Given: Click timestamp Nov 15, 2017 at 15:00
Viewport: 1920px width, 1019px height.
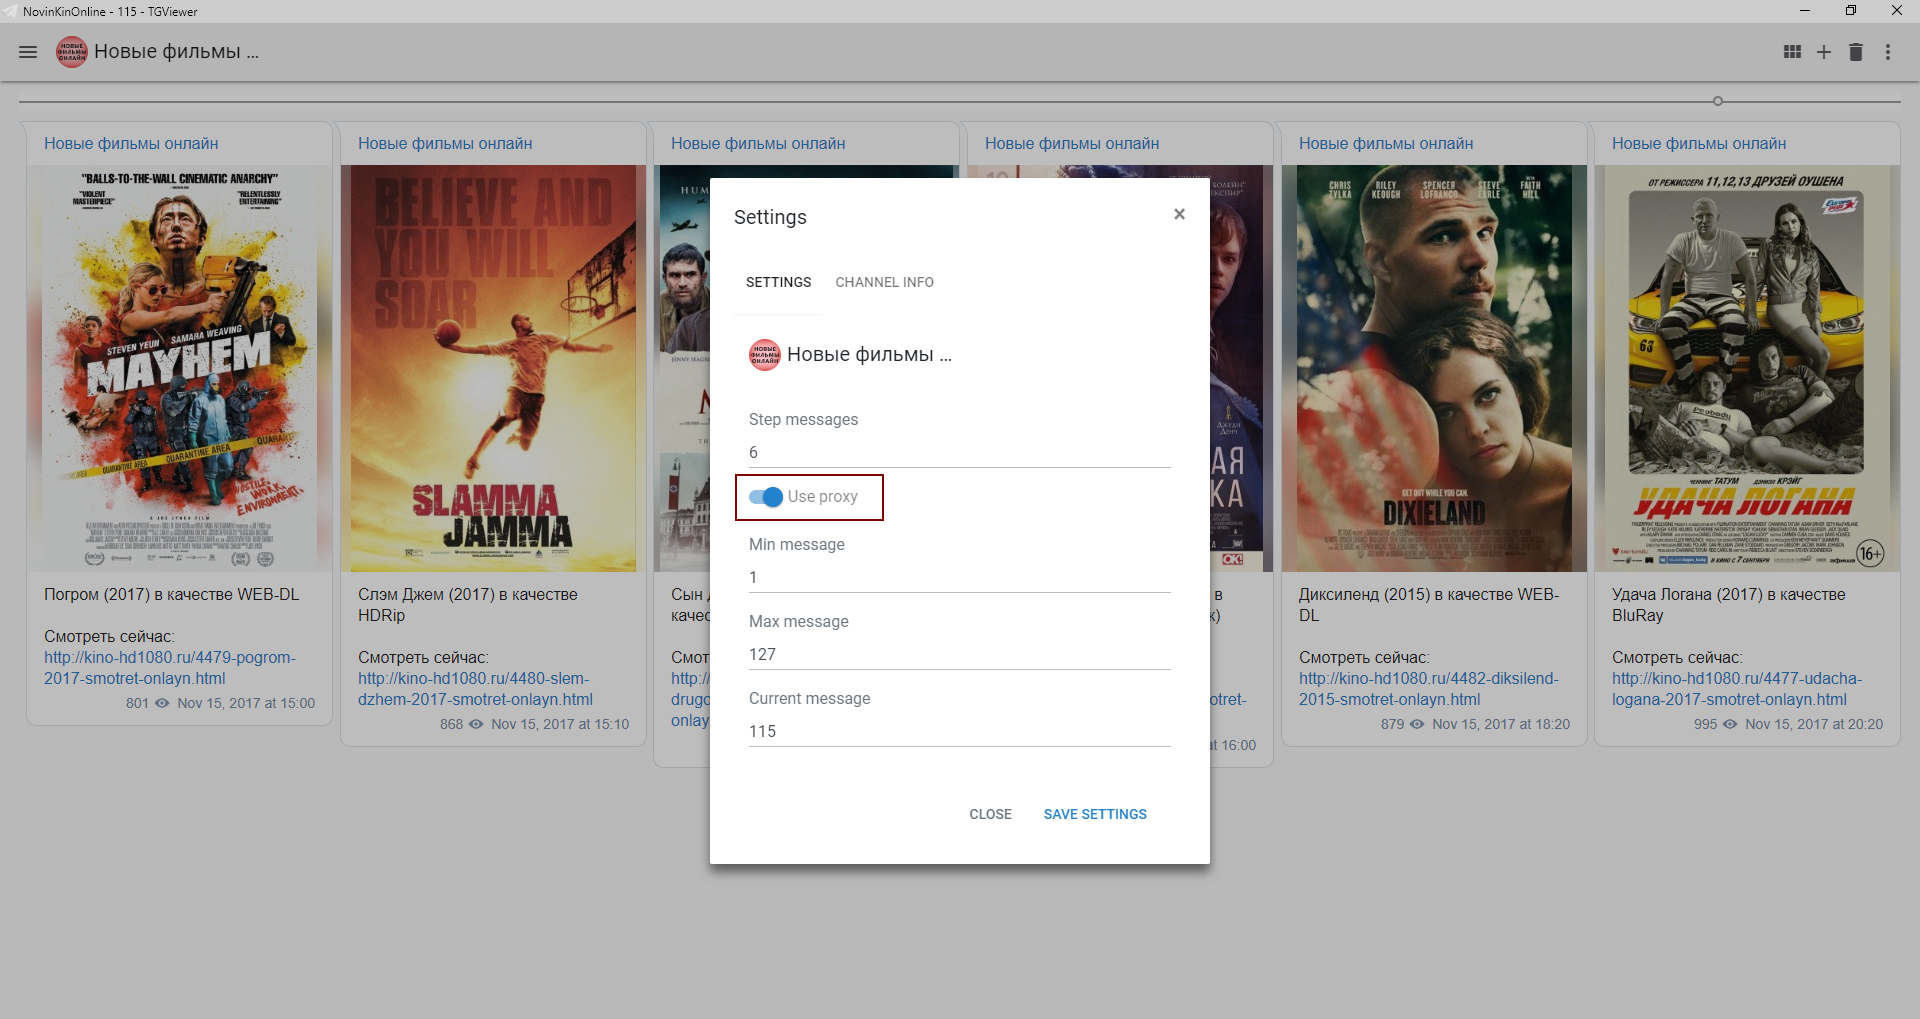Looking at the screenshot, I should point(246,703).
